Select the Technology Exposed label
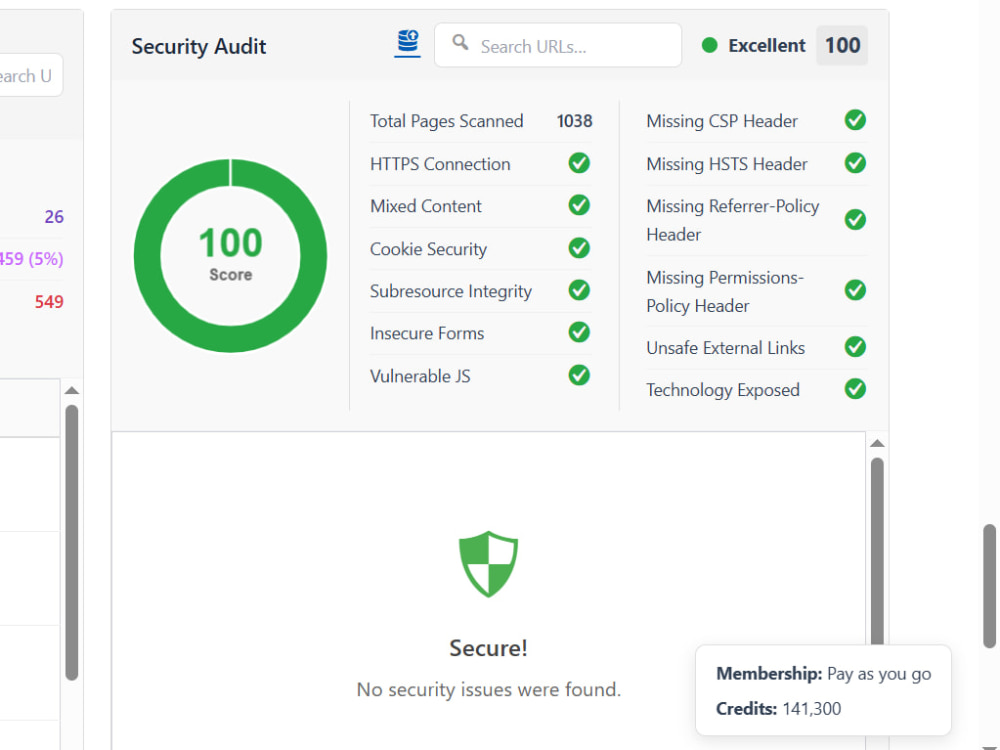Viewport: 1000px width, 750px height. [x=723, y=390]
